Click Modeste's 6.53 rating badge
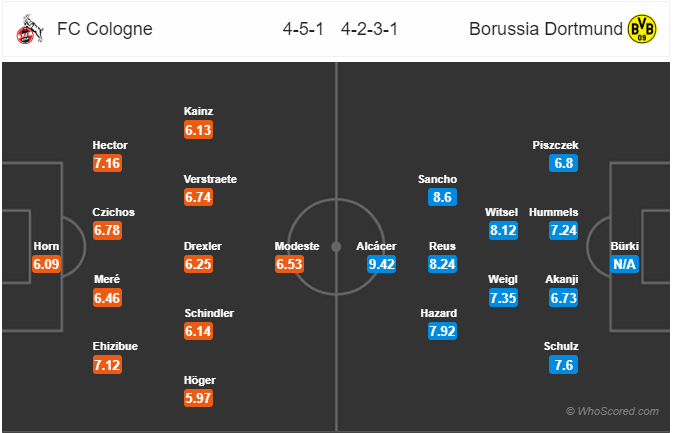The height and width of the screenshot is (433, 674). click(289, 264)
